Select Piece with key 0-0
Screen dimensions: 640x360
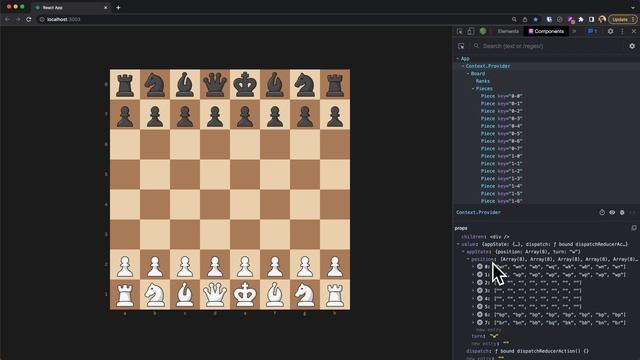point(502,96)
